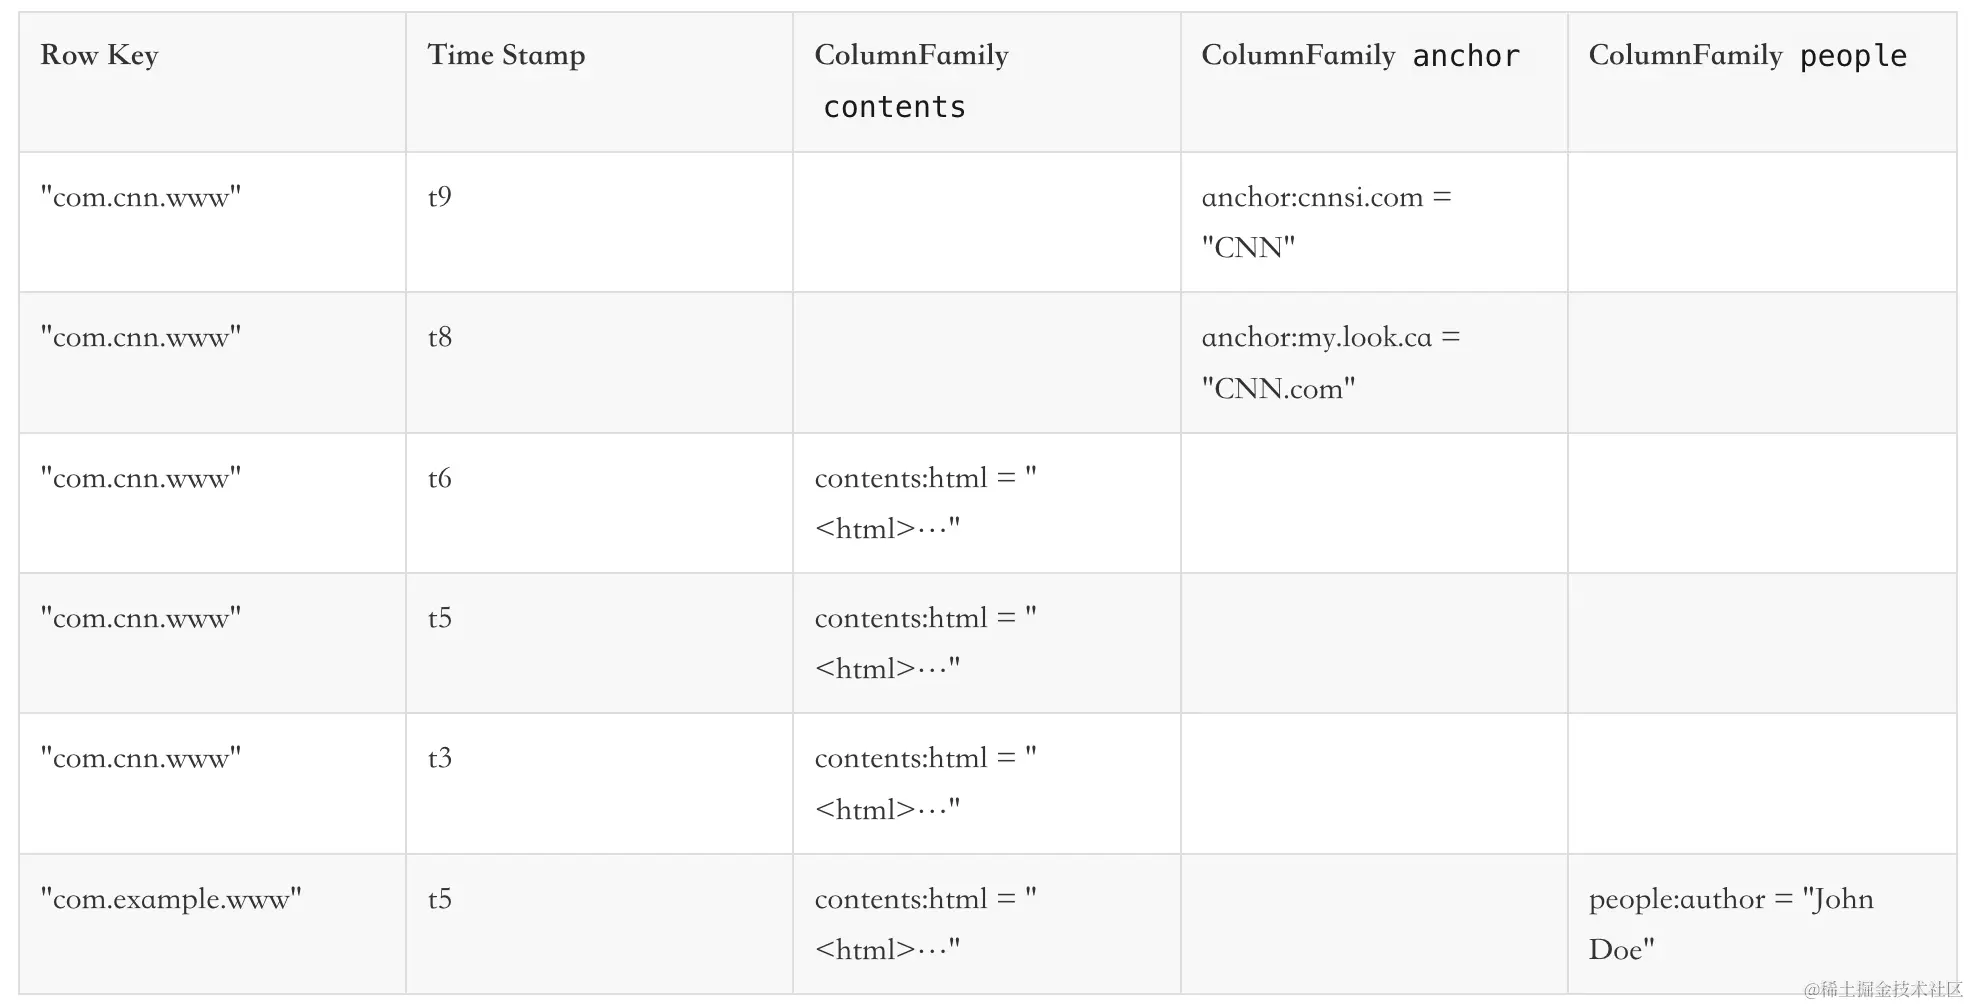
Task: Click the people:author = "John Doe" cell
Action: (1730, 924)
